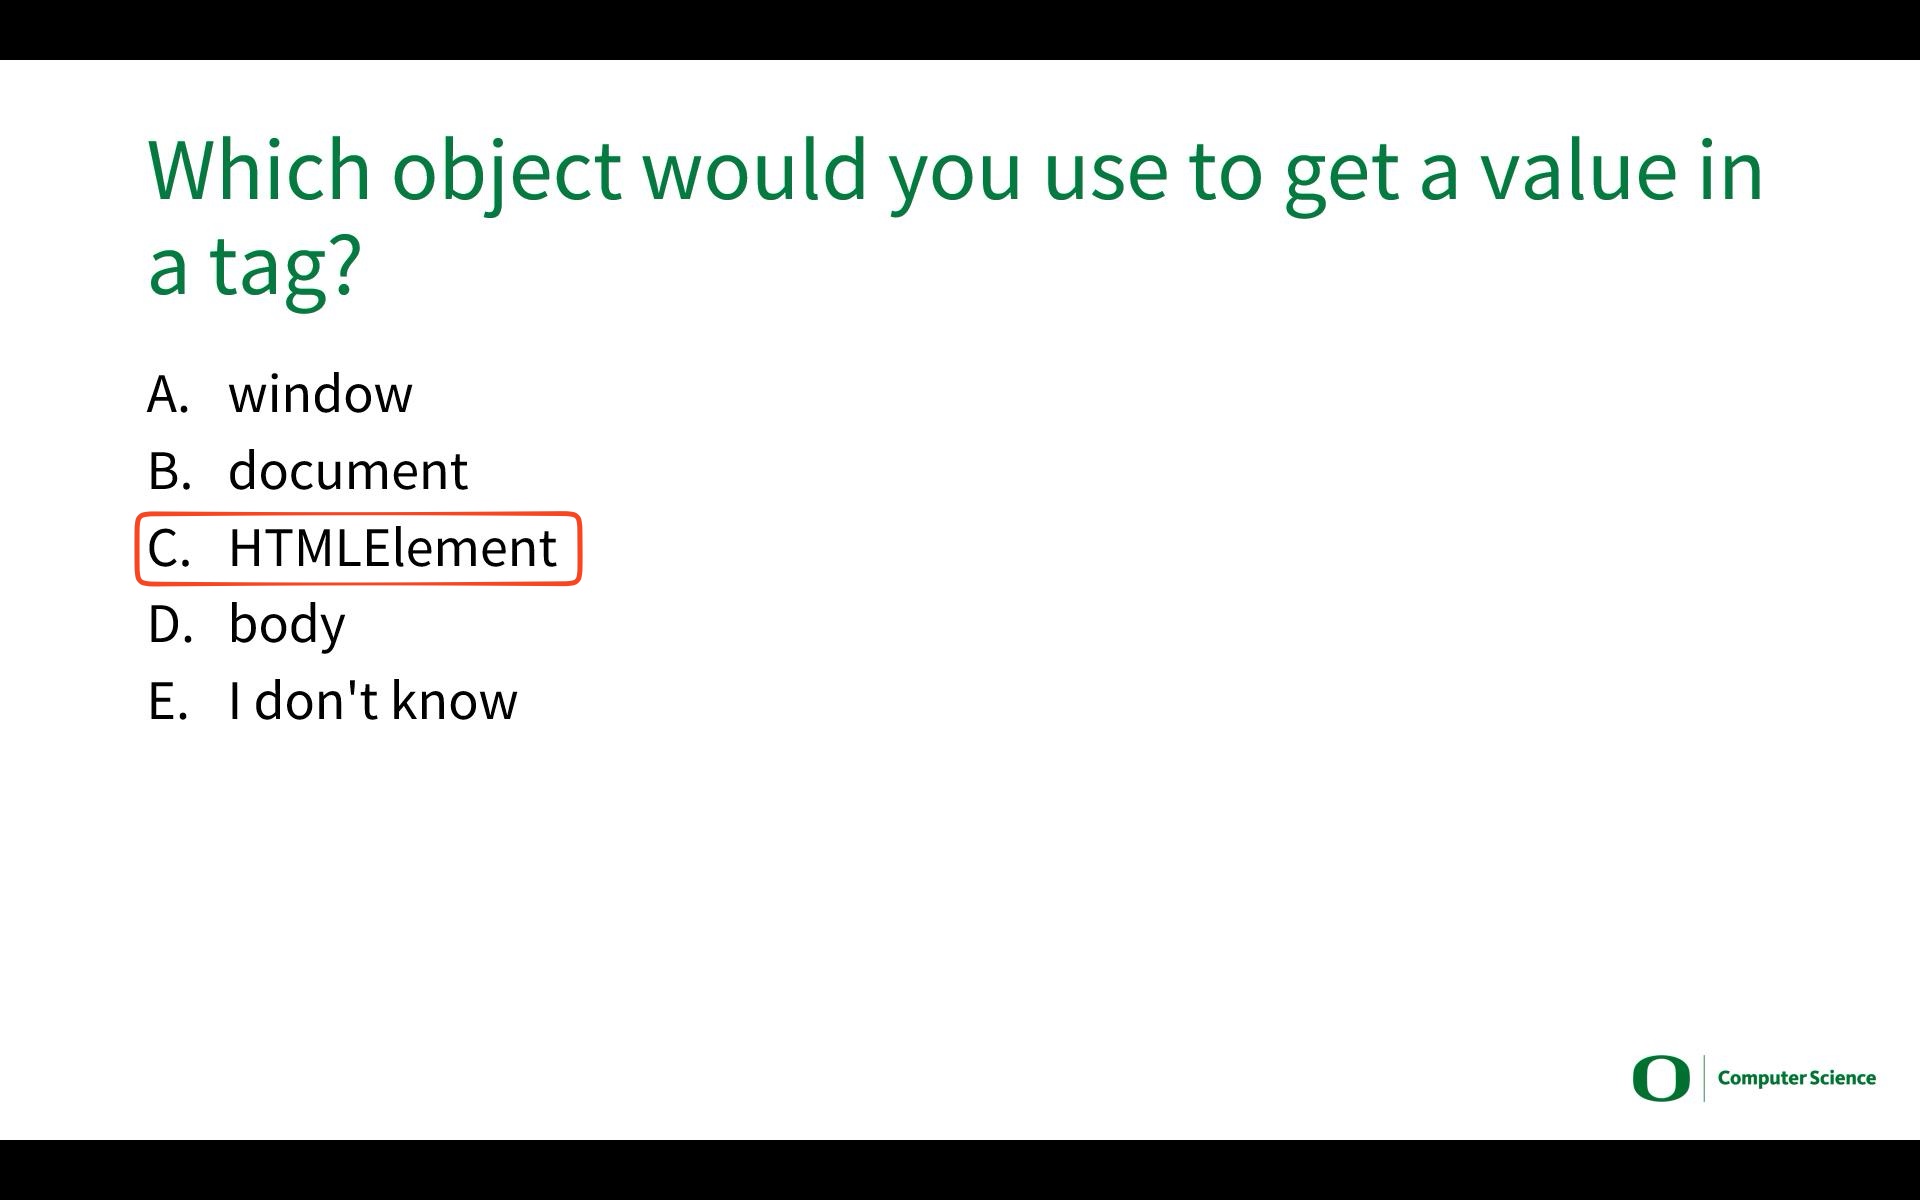Click the option letter "E."
The height and width of the screenshot is (1200, 1920).
pyautogui.click(x=168, y=701)
